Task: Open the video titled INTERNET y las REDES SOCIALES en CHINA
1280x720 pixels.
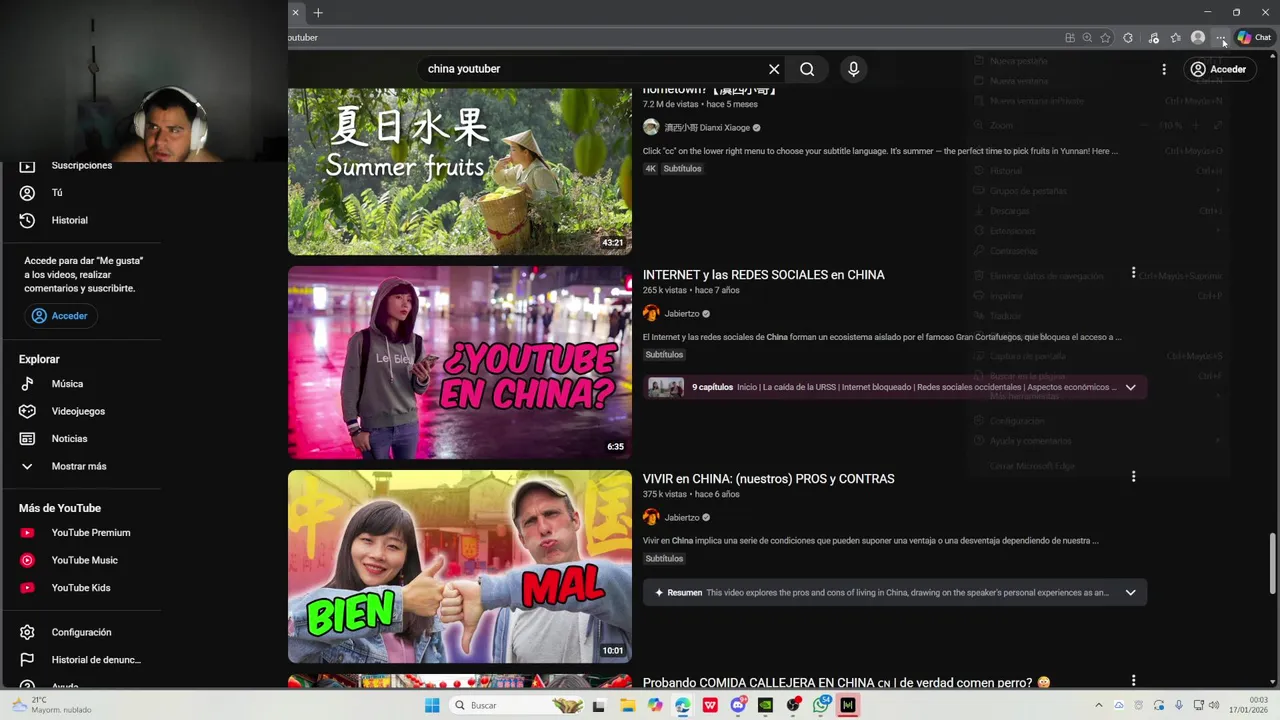Action: click(764, 275)
